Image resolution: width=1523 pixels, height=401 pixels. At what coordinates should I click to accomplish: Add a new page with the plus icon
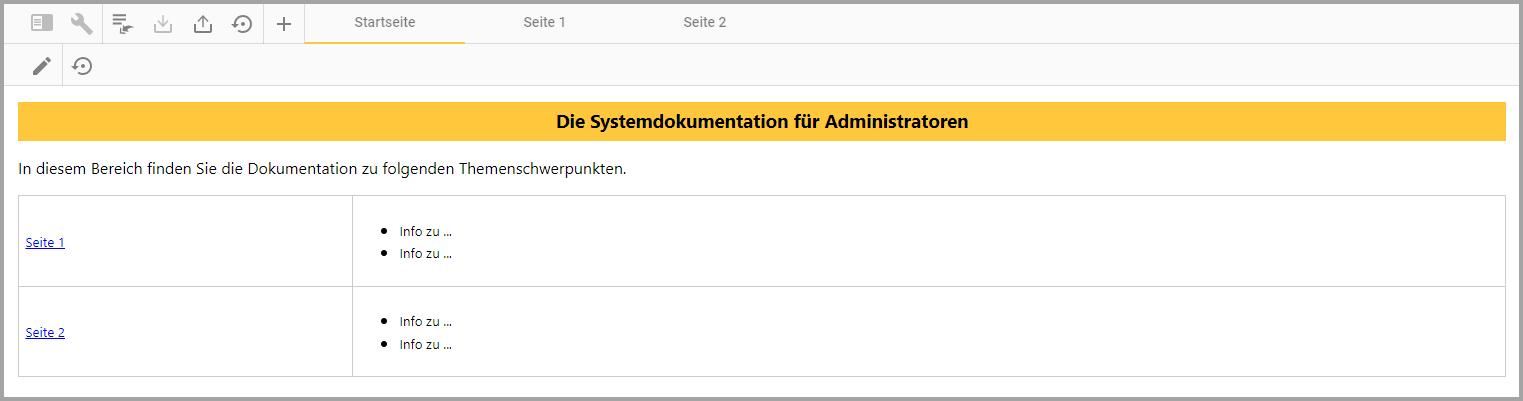[284, 23]
